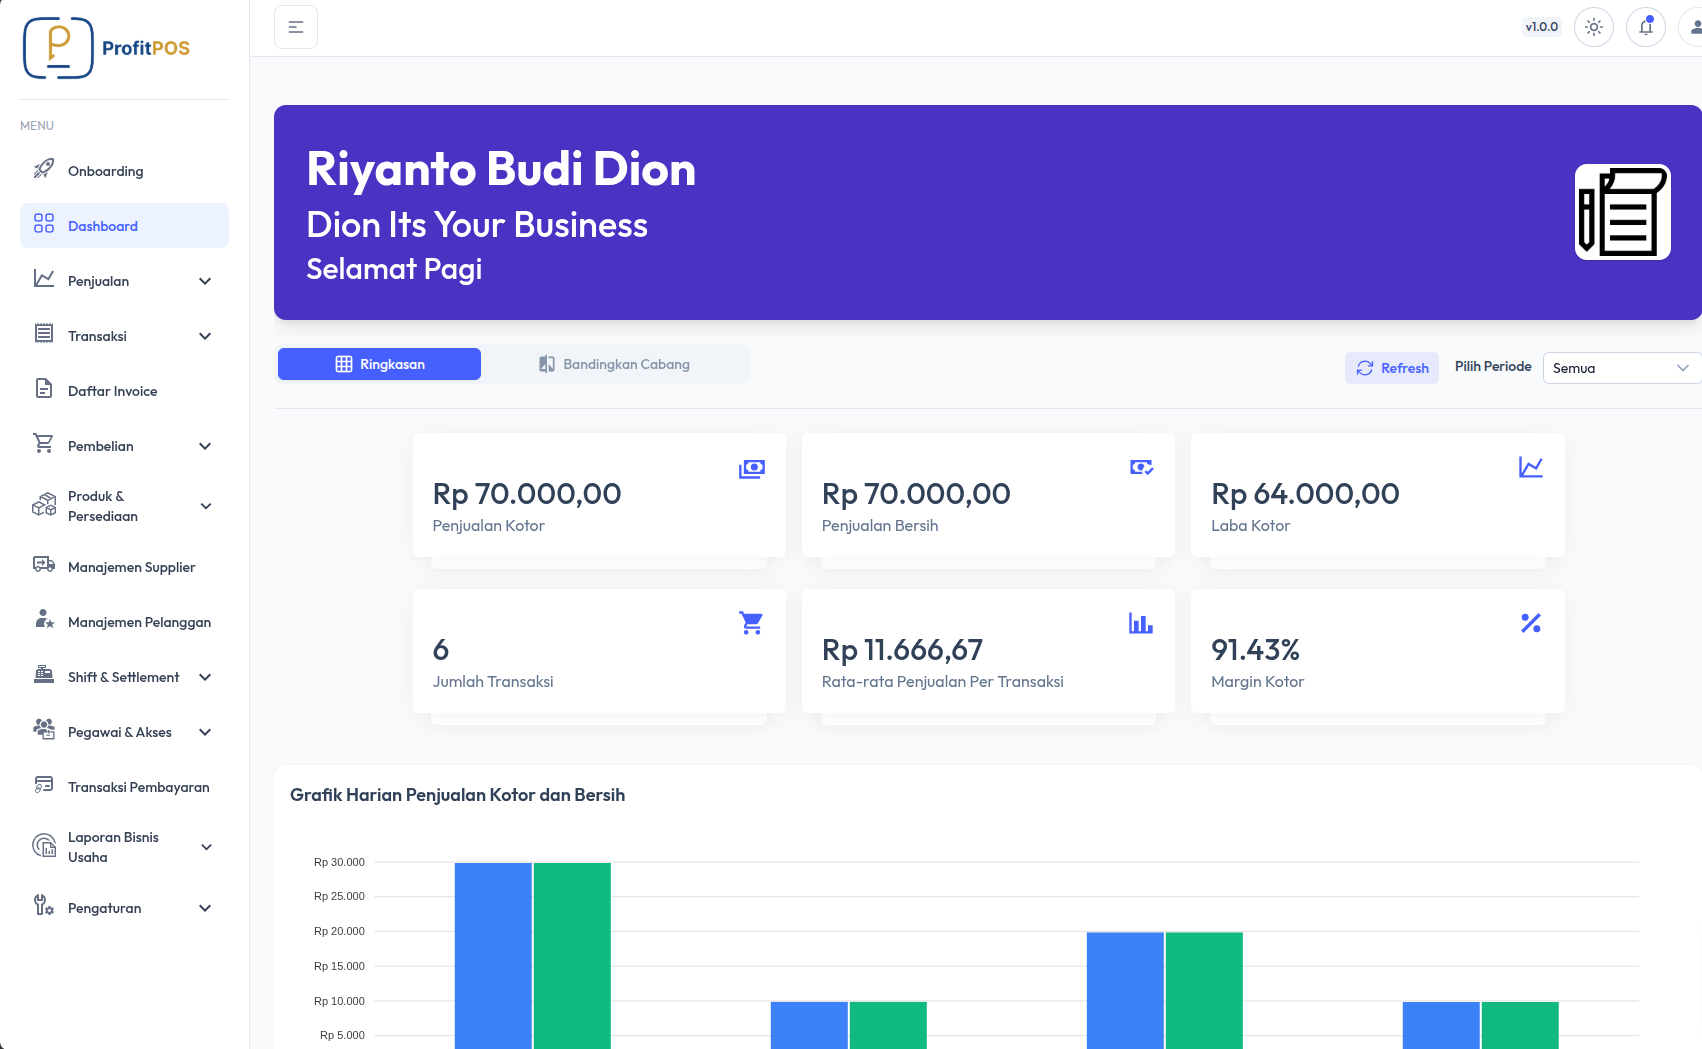Switch to the Ringkasan tab
1702x1049 pixels.
(379, 364)
